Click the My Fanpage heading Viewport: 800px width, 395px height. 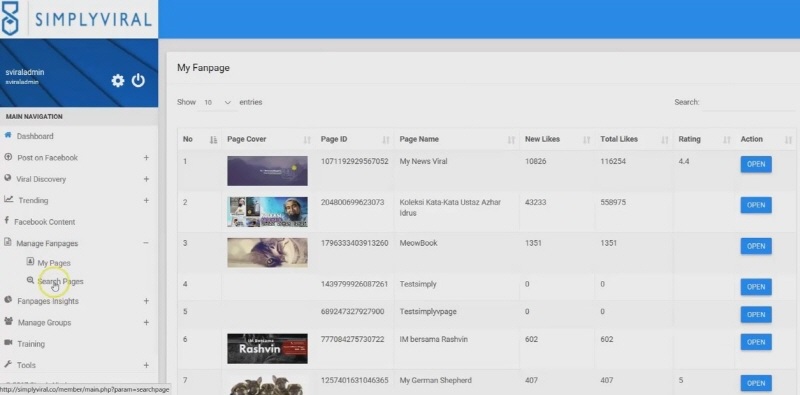[x=203, y=68]
